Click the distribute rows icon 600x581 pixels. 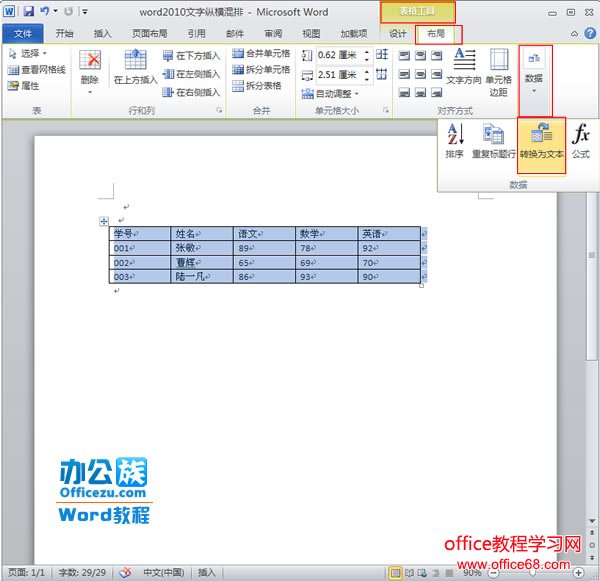point(382,54)
